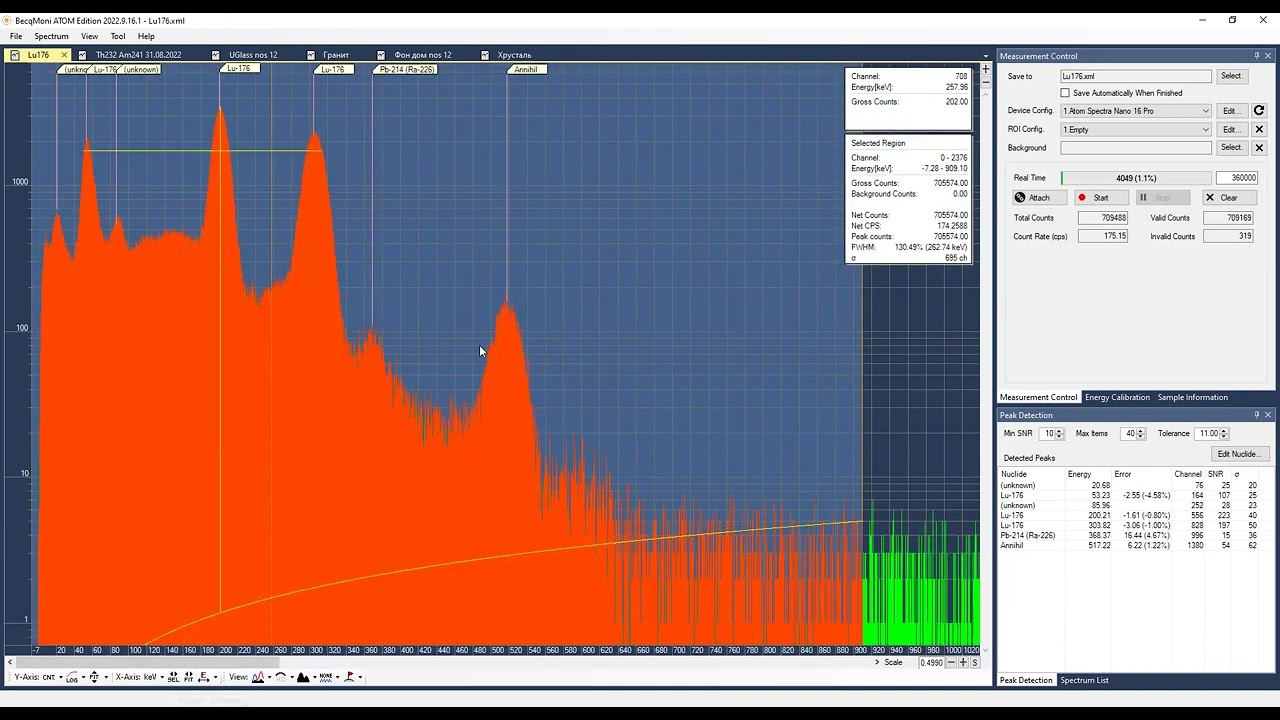Click the NONE waveform icon
This screenshot has height=720, width=1280.
tap(326, 677)
